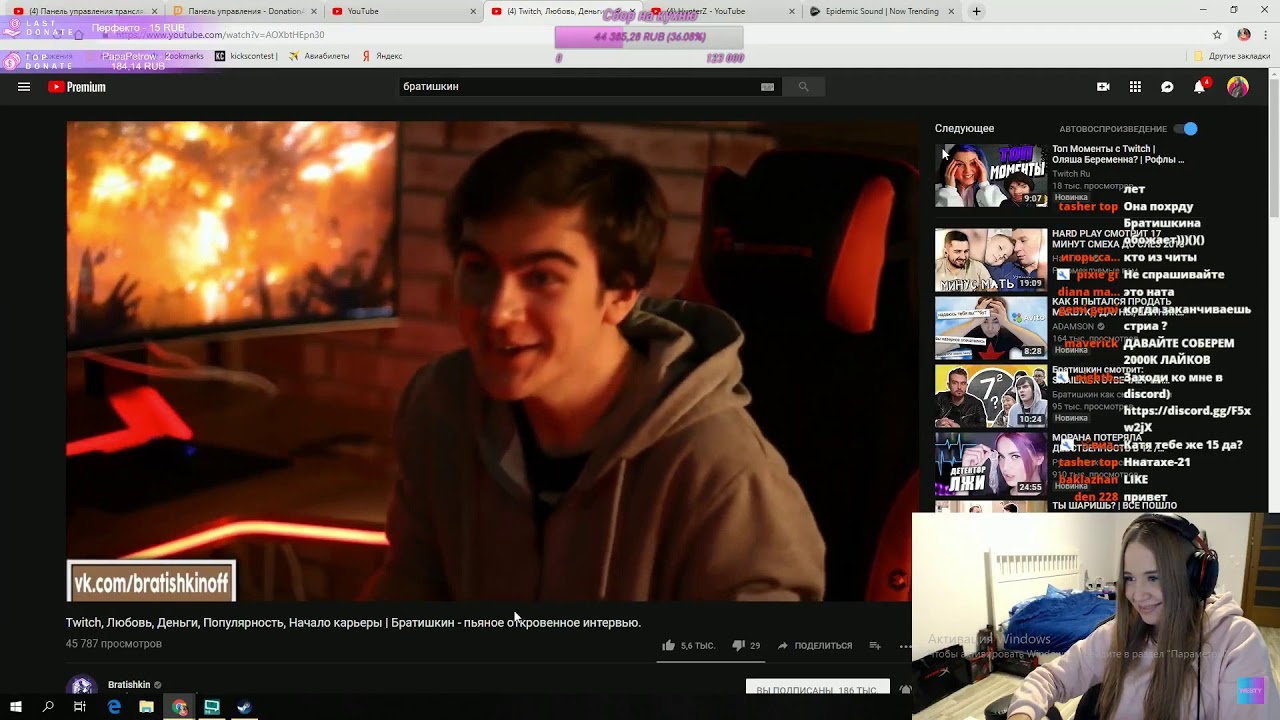Open the Другие закладки bookmarks folder
The height and width of the screenshot is (720, 1280).
click(x=1232, y=56)
